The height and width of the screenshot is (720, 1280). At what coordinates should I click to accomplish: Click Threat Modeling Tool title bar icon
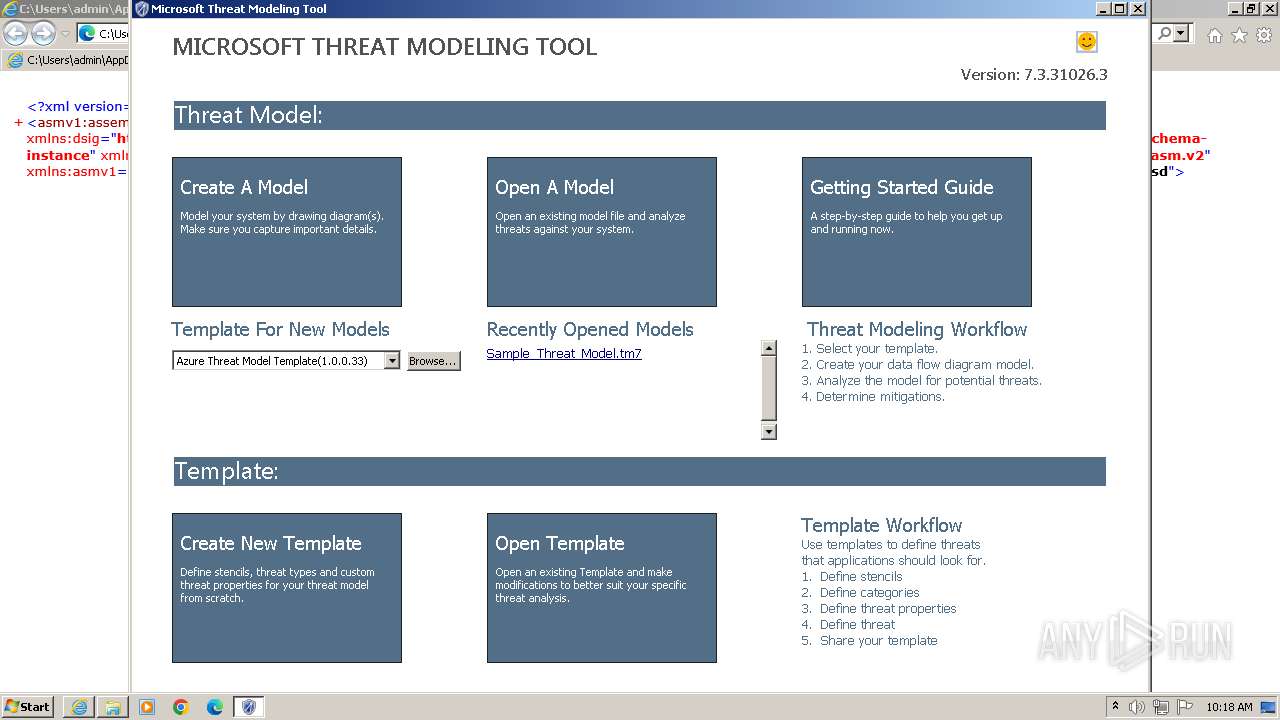coord(142,9)
